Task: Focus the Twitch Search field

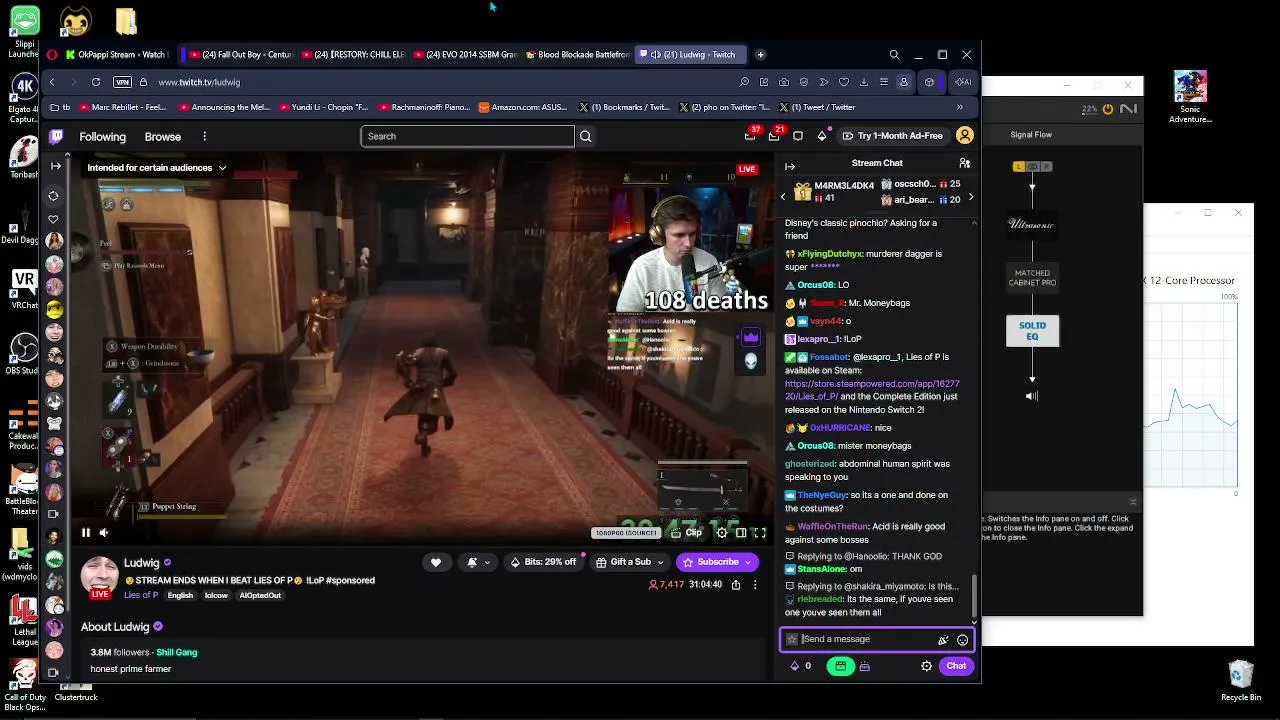Action: (x=467, y=136)
